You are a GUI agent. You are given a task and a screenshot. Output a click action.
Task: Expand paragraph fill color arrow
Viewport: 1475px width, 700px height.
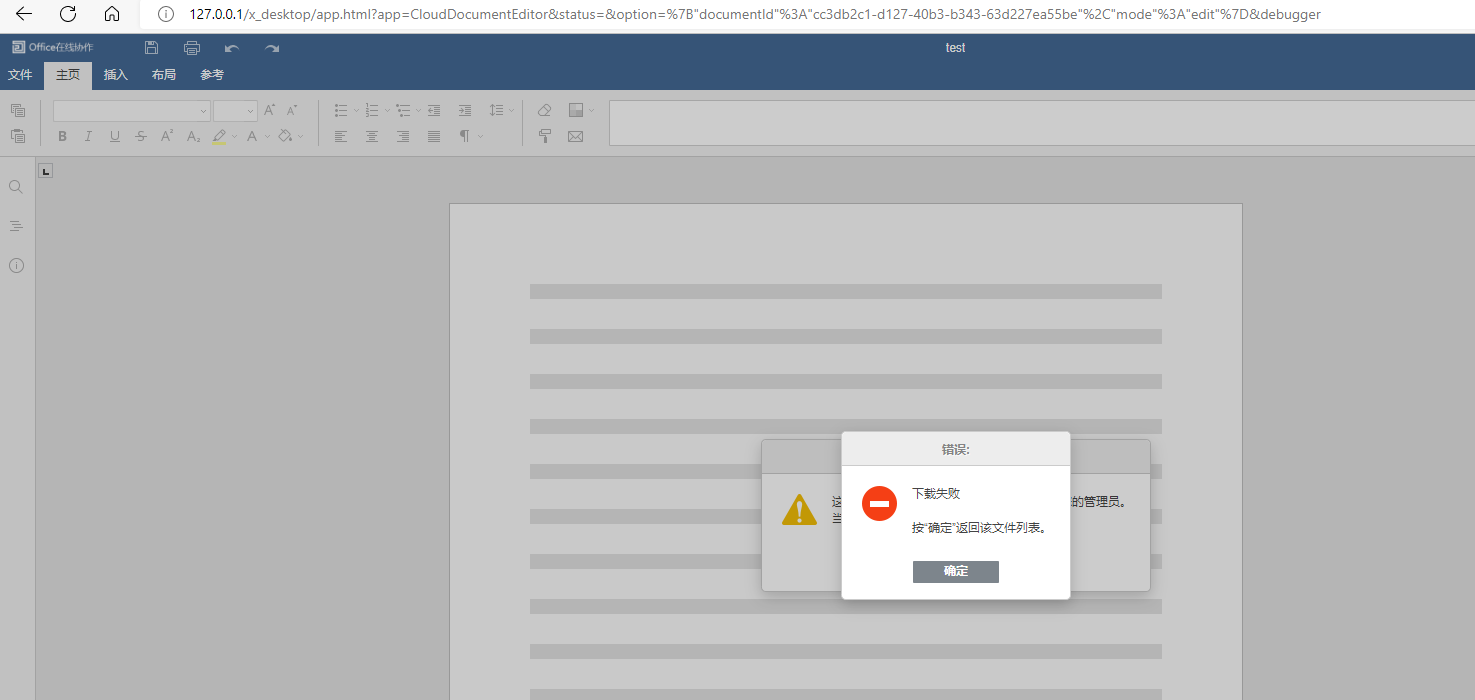click(x=300, y=136)
